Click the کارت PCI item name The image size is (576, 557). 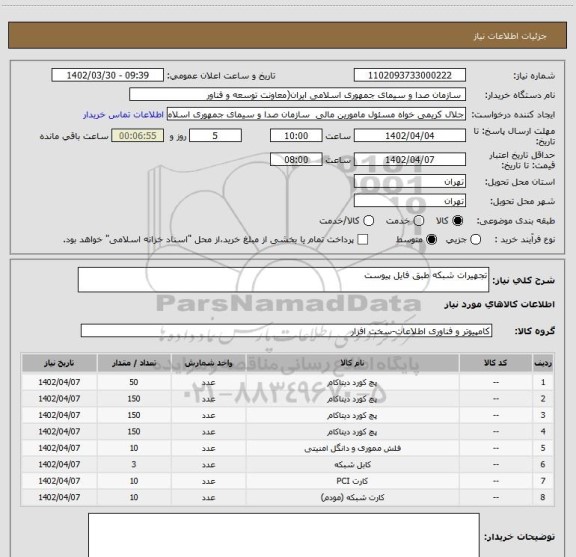coord(352,481)
